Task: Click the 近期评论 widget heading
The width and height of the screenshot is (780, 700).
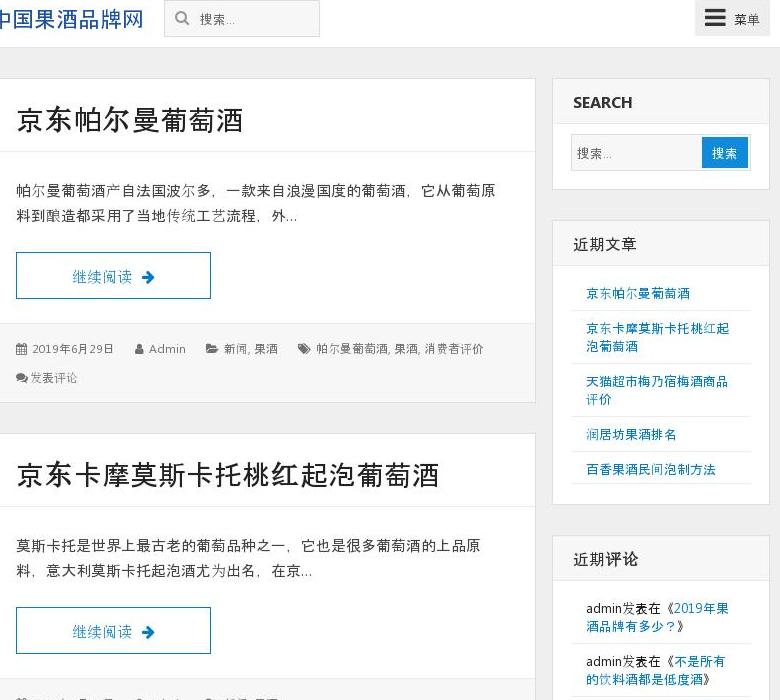Action: pyautogui.click(x=605, y=559)
